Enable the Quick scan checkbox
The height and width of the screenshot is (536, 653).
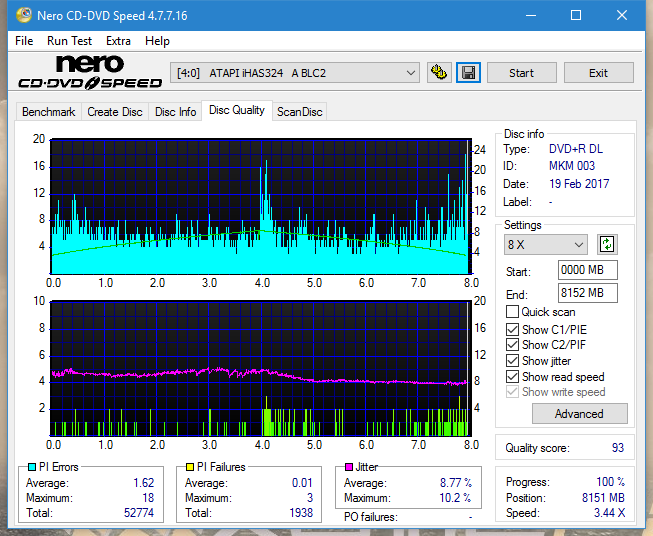click(x=512, y=312)
